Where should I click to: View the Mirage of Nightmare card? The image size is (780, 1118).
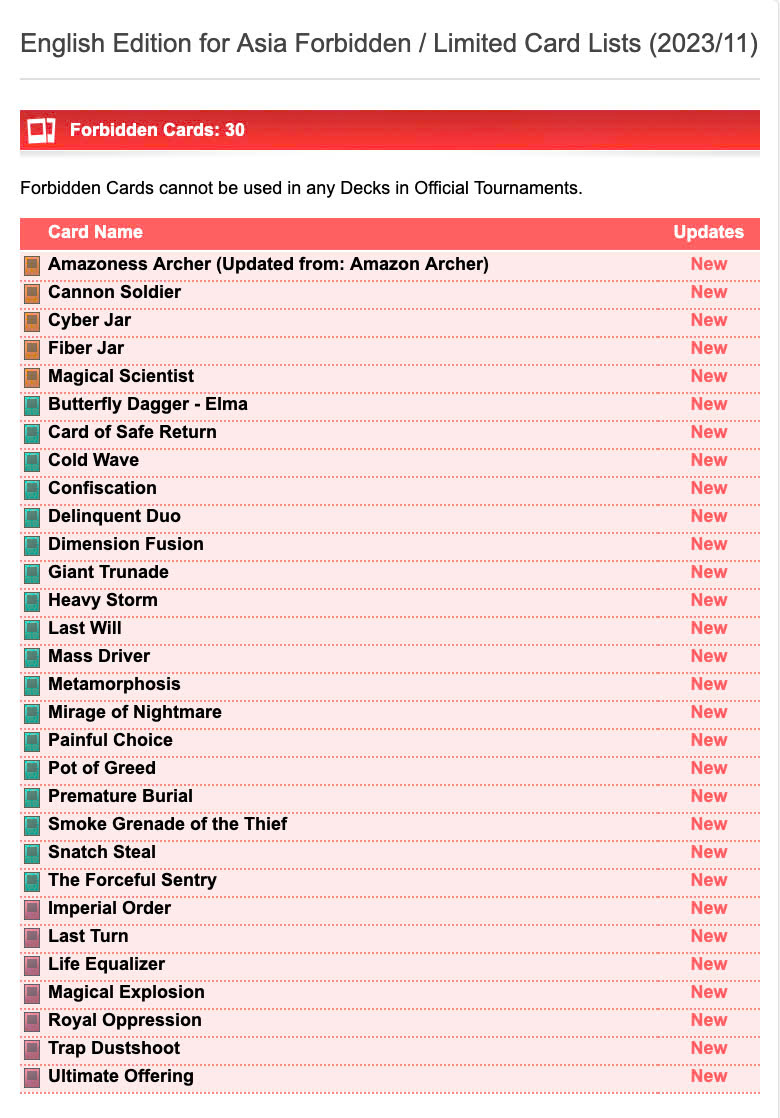(134, 712)
